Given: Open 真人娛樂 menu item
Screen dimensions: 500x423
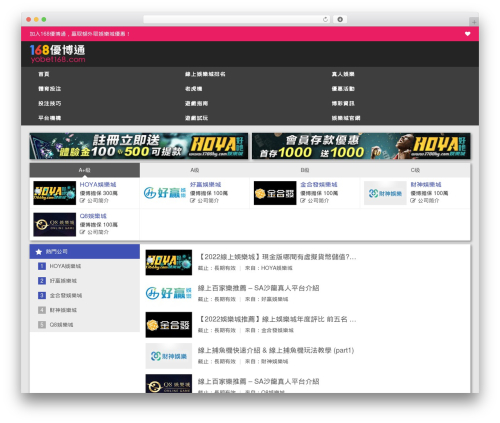Looking at the screenshot, I should click(343, 74).
